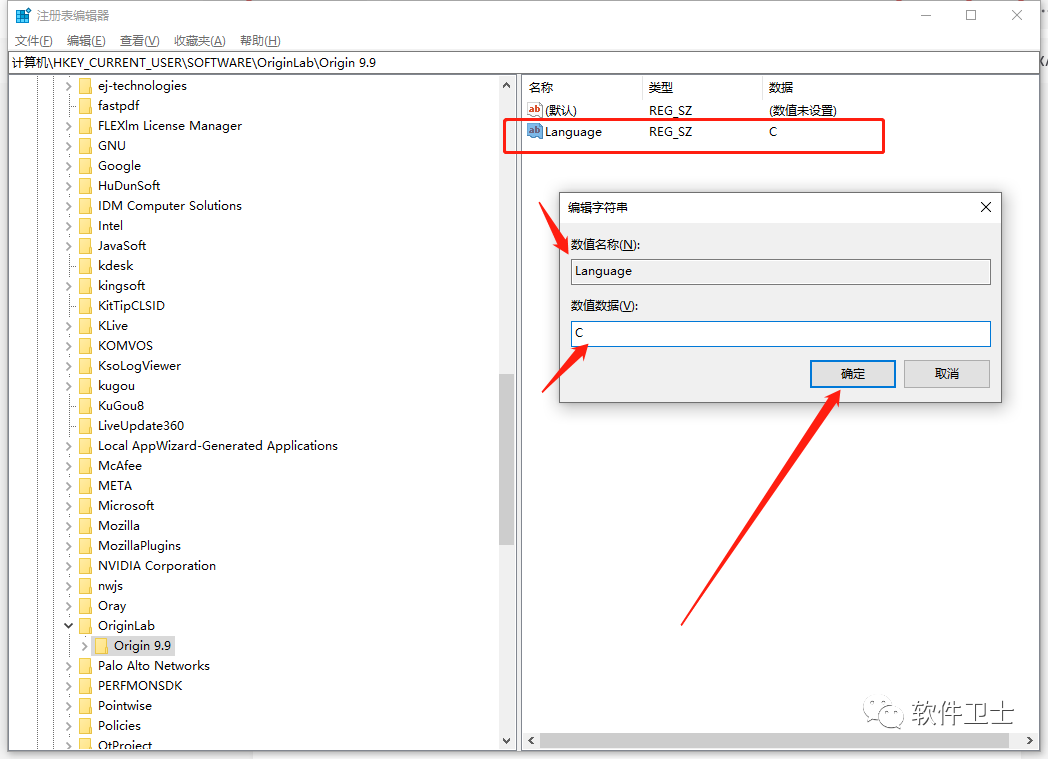Select the KsoLogViewer tree item
This screenshot has height=759, width=1048.
139,366
